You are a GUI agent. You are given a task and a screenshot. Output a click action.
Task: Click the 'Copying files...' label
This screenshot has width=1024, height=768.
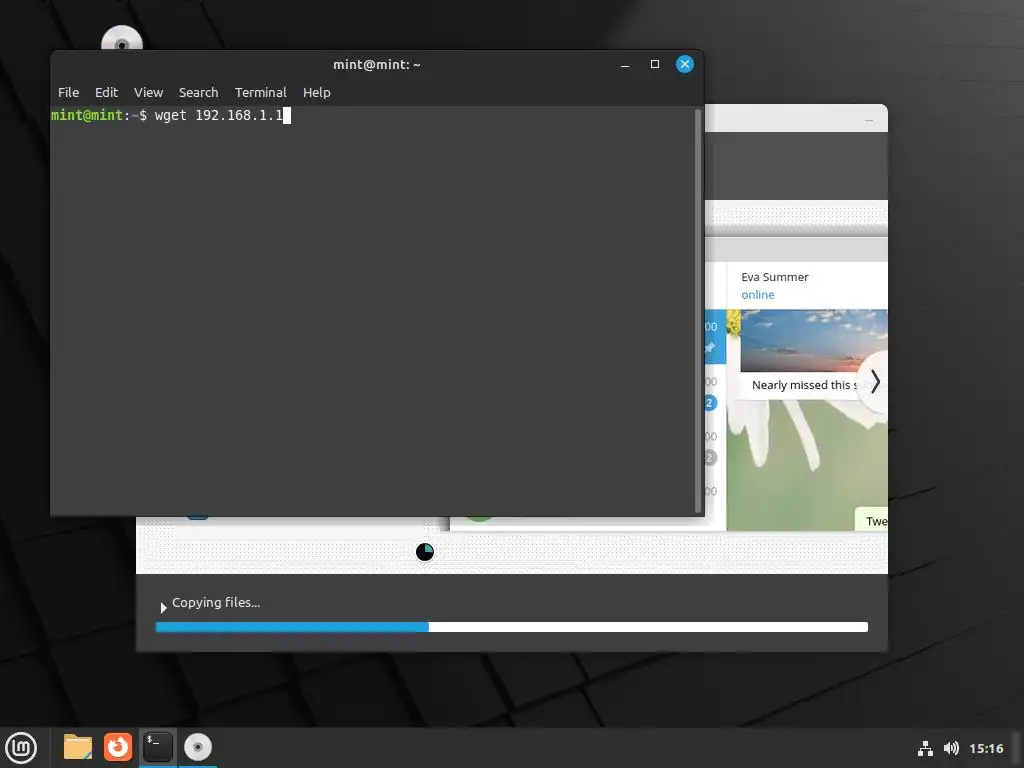(x=216, y=602)
